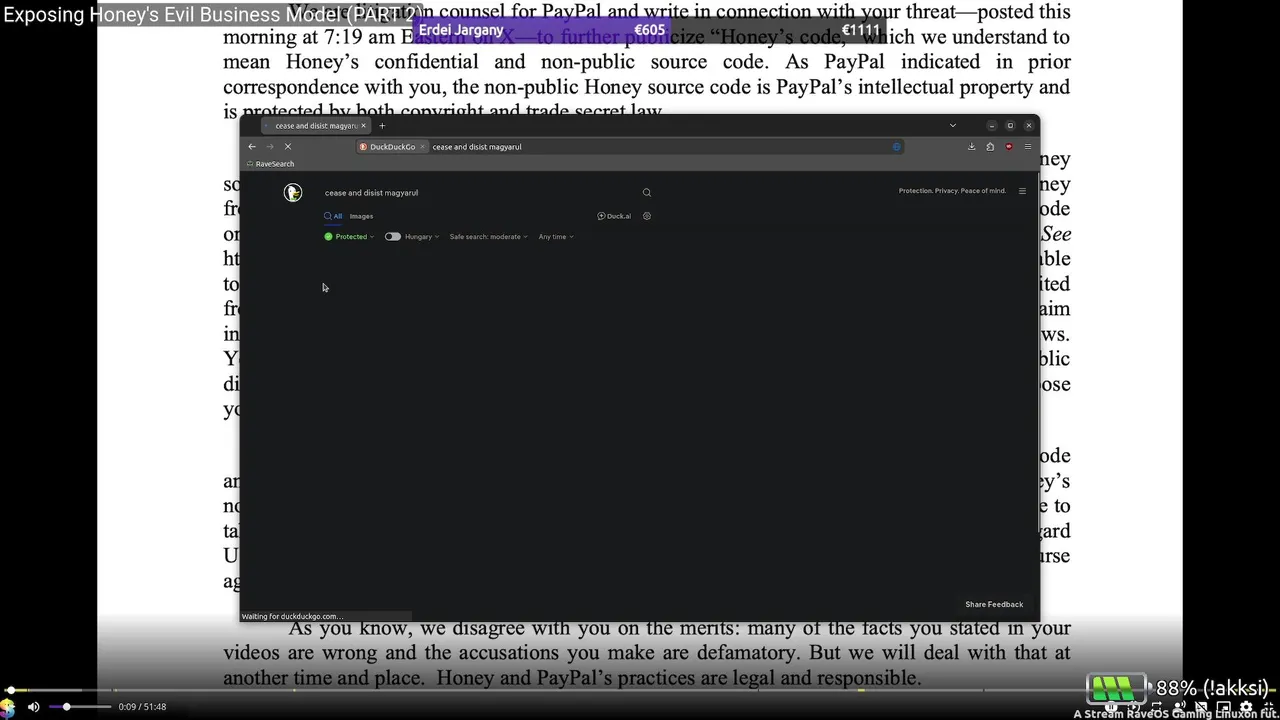Screen dimensions: 1280x720
Task: Mute the video with the speaker icon
Action: (x=33, y=707)
